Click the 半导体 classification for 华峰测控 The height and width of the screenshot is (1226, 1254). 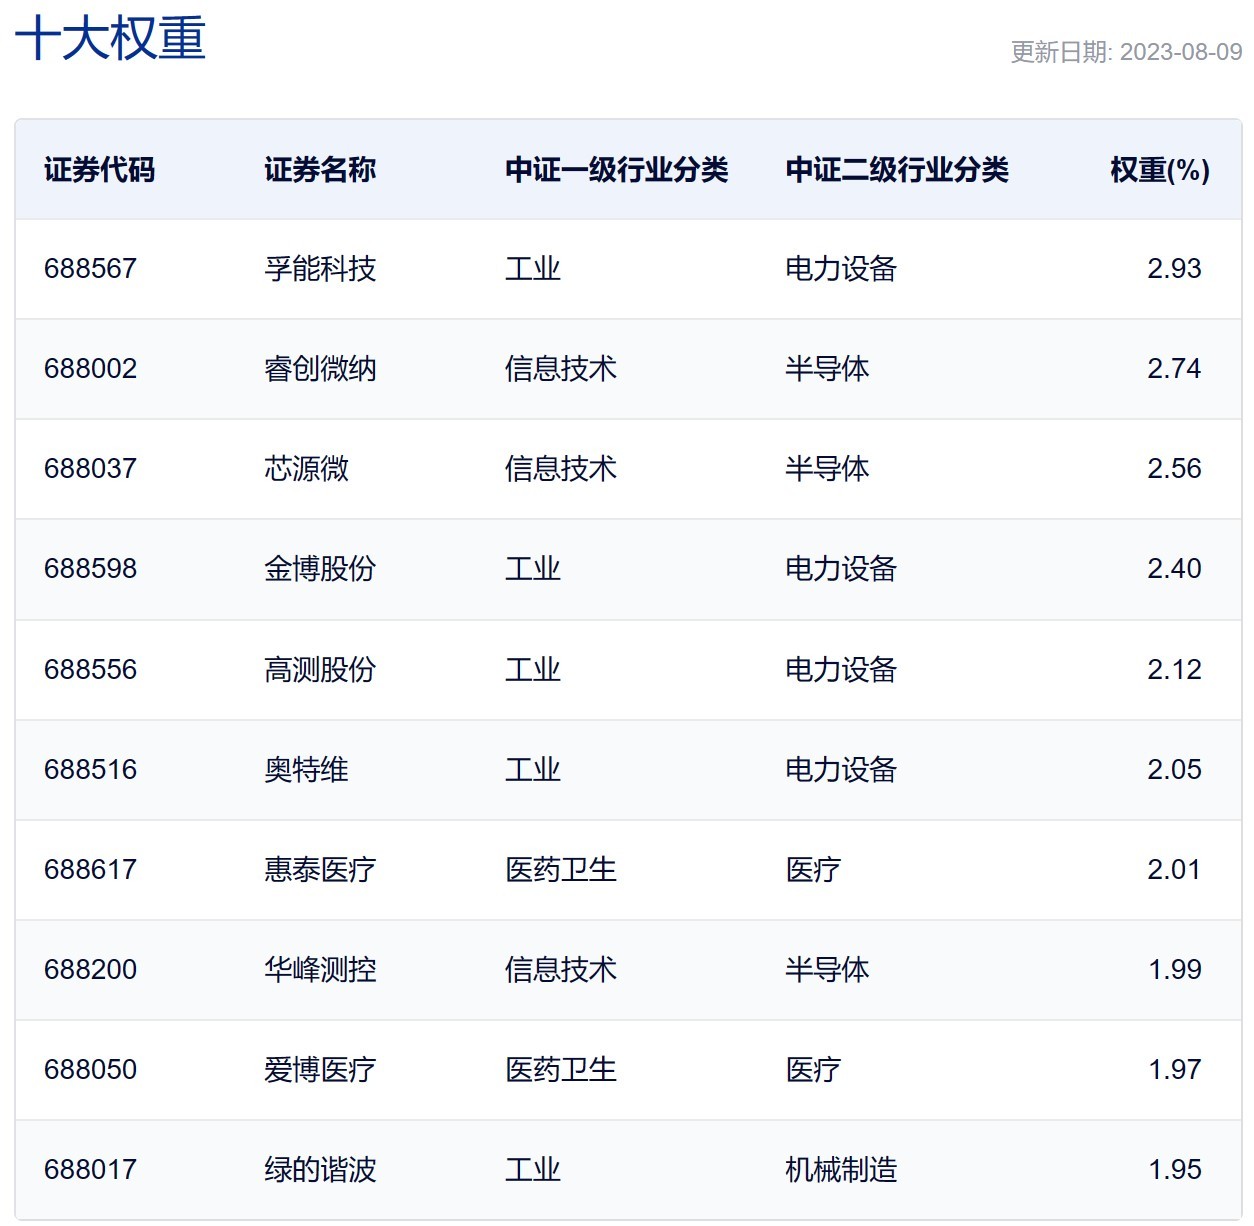pyautogui.click(x=828, y=969)
